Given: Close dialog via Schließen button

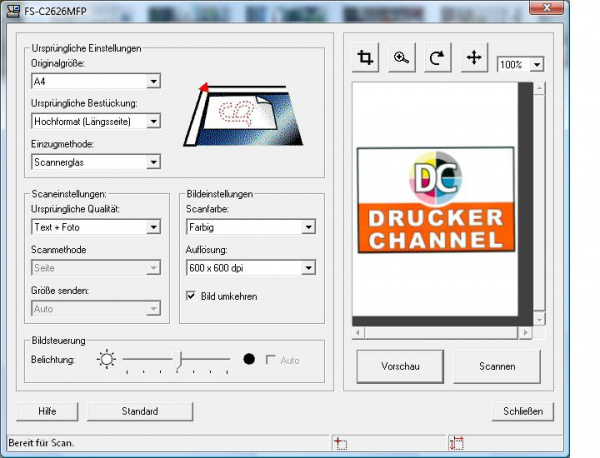Looking at the screenshot, I should pos(523,411).
